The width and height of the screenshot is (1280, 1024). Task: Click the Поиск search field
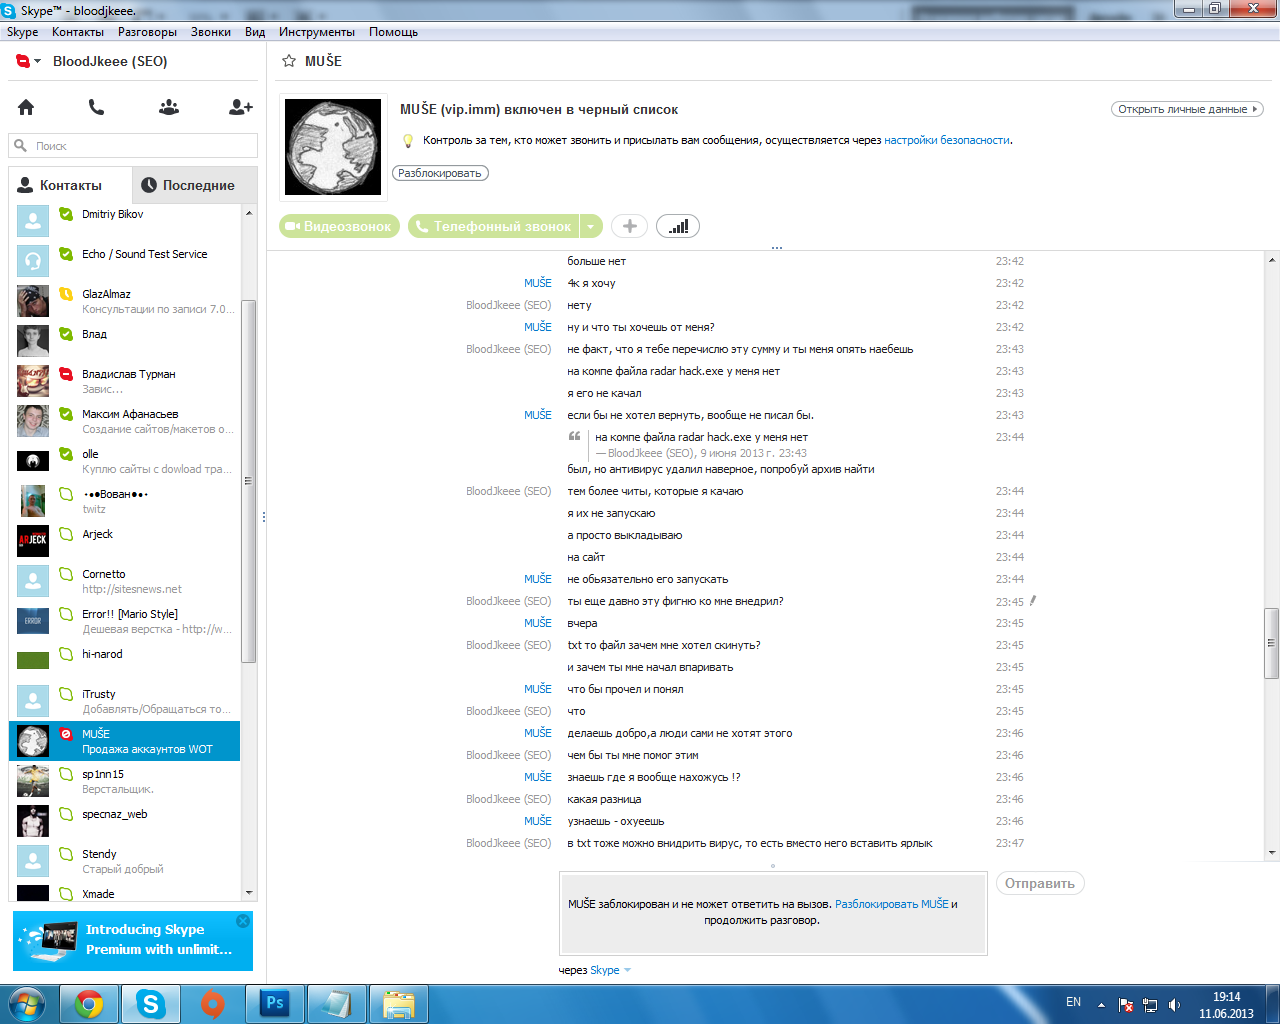click(x=133, y=146)
